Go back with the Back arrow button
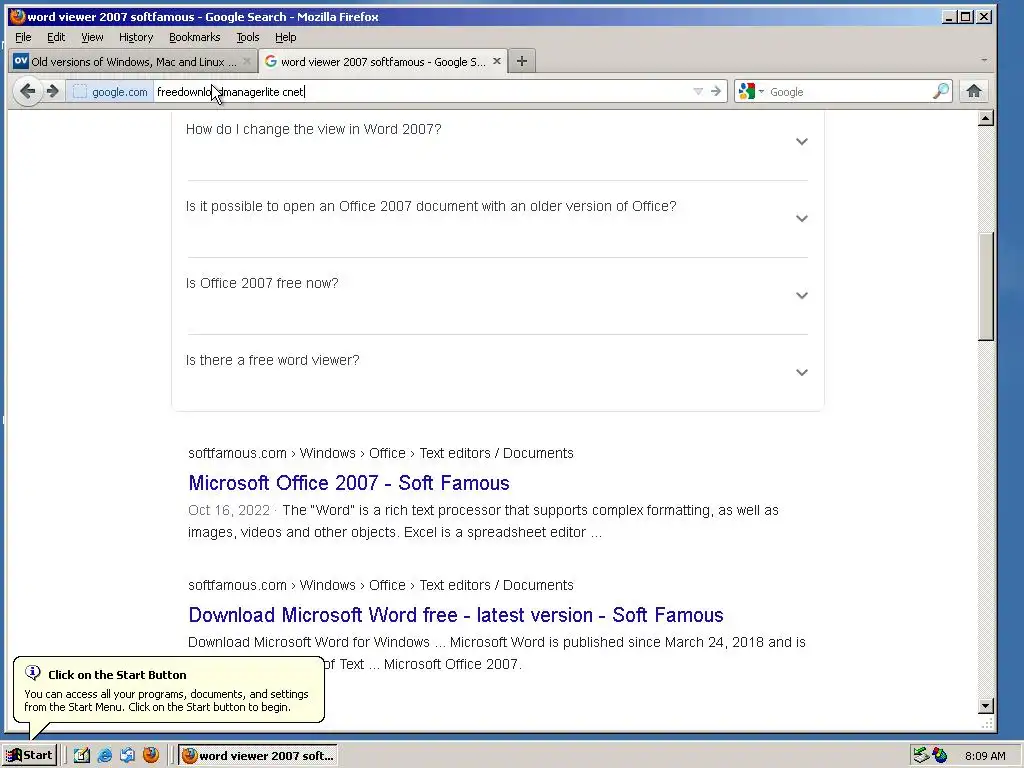This screenshot has height=768, width=1024. 27,91
